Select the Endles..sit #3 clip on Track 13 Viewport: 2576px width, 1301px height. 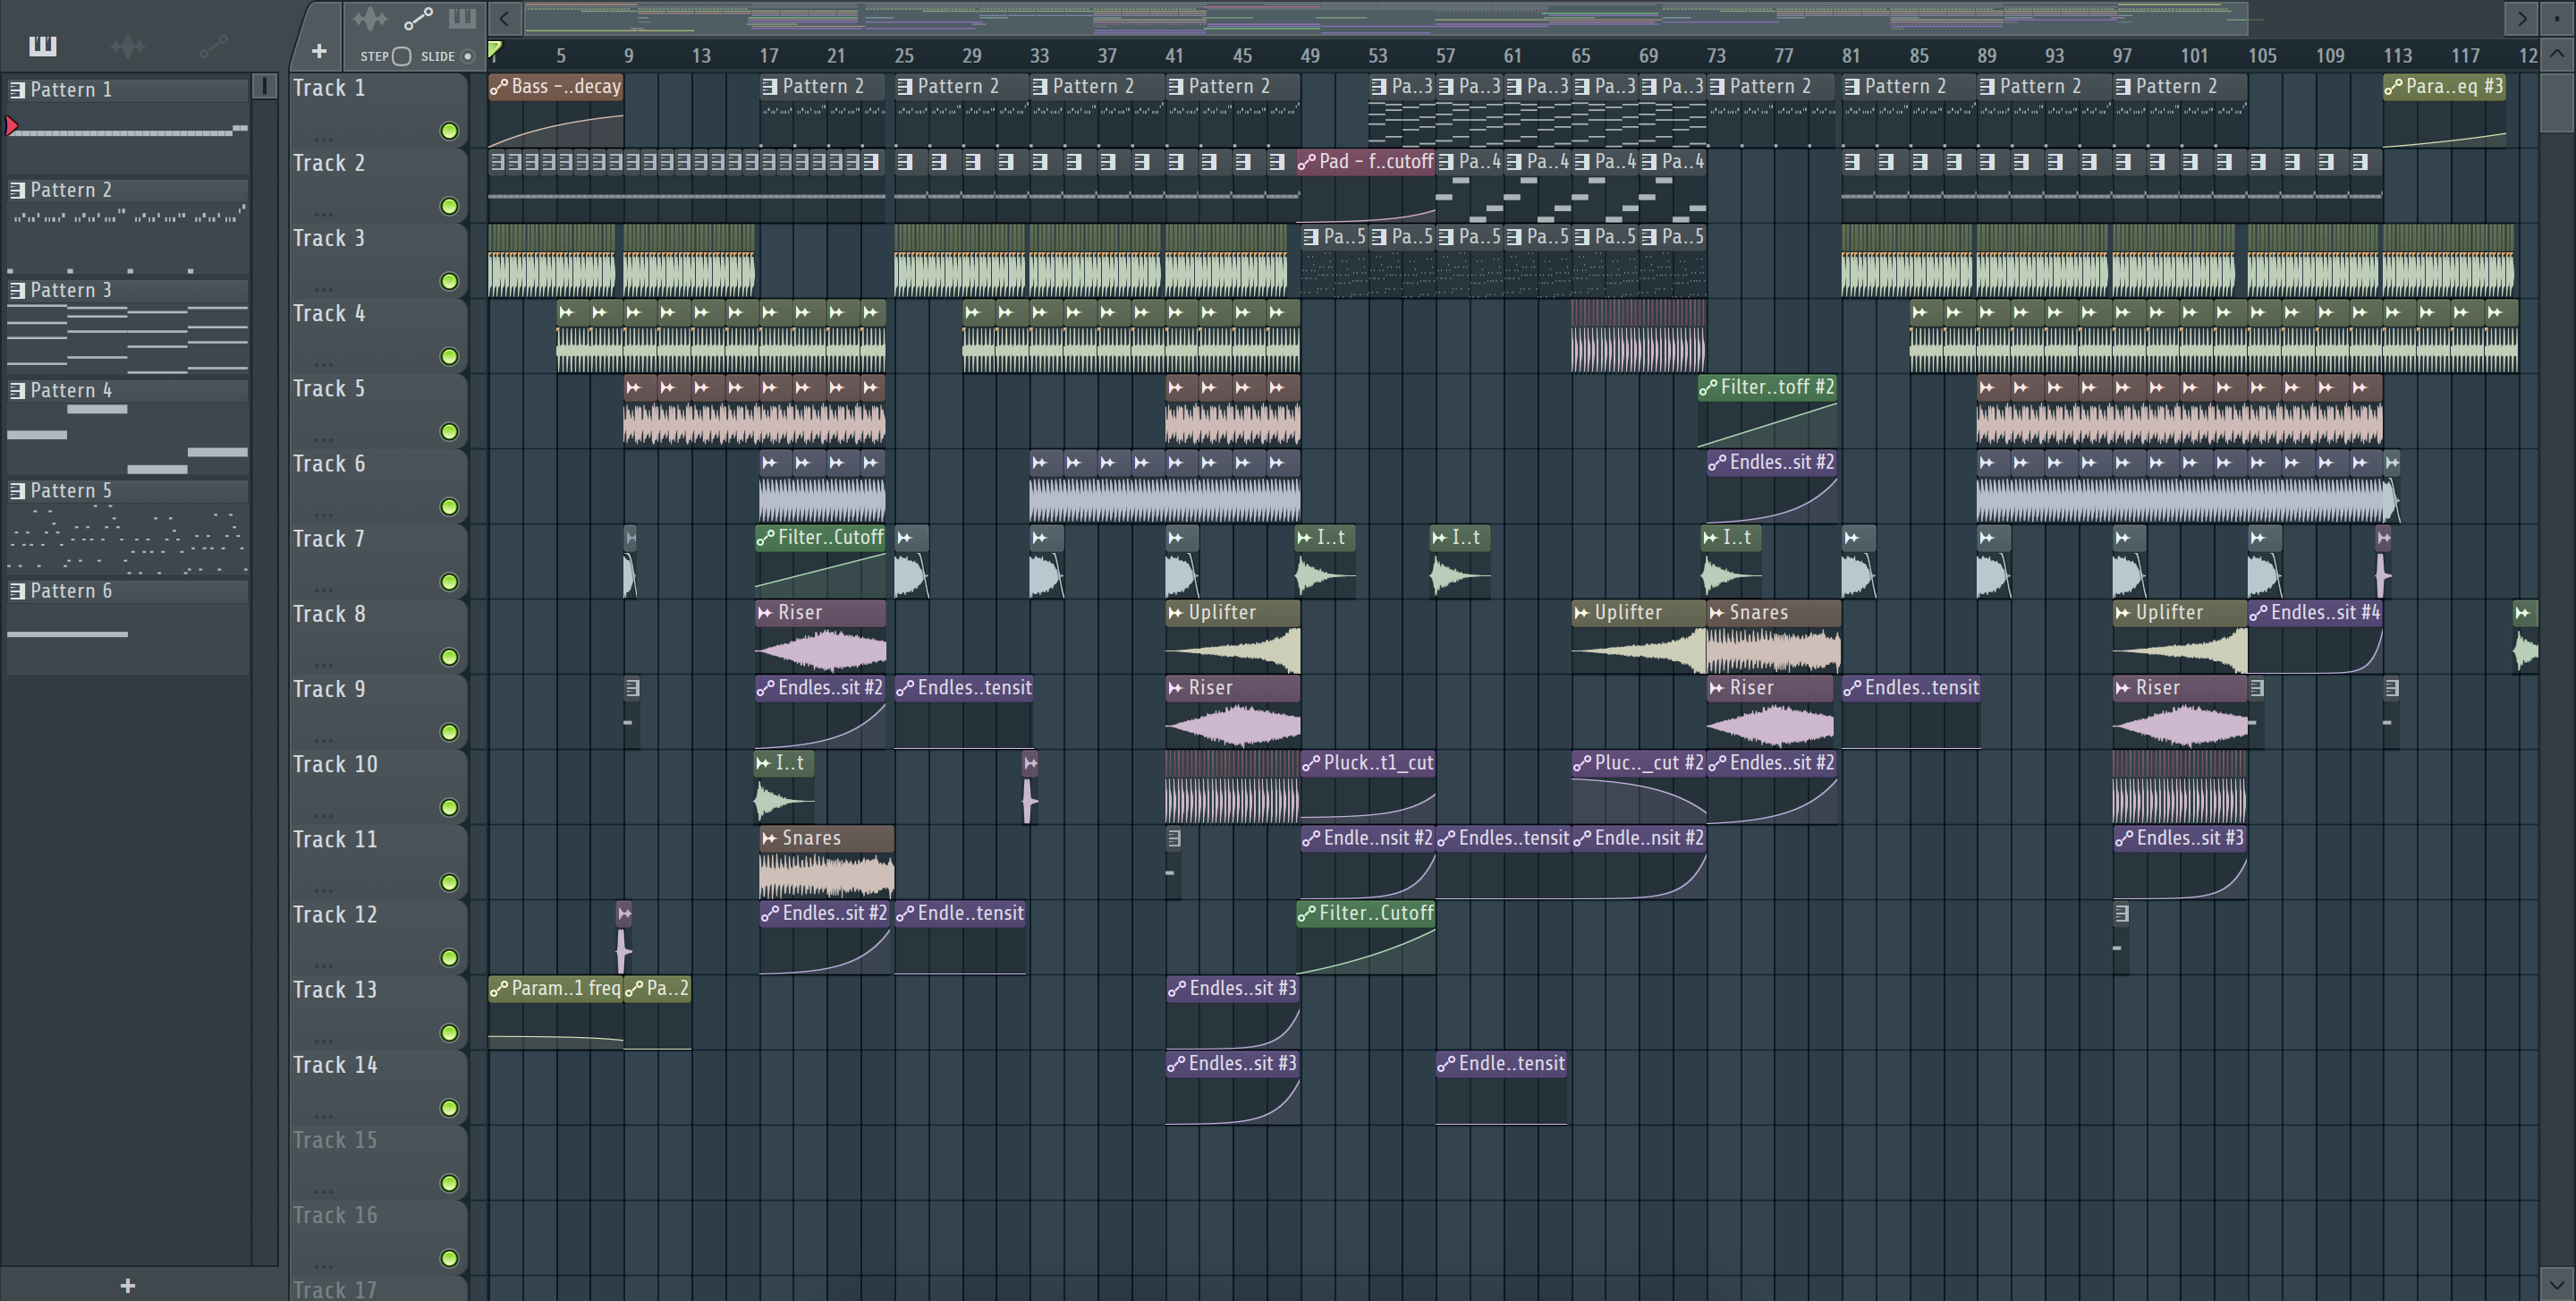coord(1232,1012)
